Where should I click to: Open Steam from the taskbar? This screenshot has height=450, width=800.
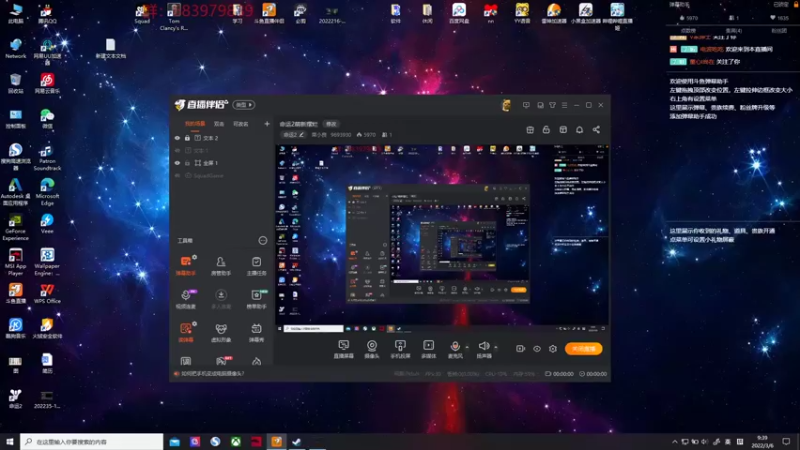click(296, 442)
